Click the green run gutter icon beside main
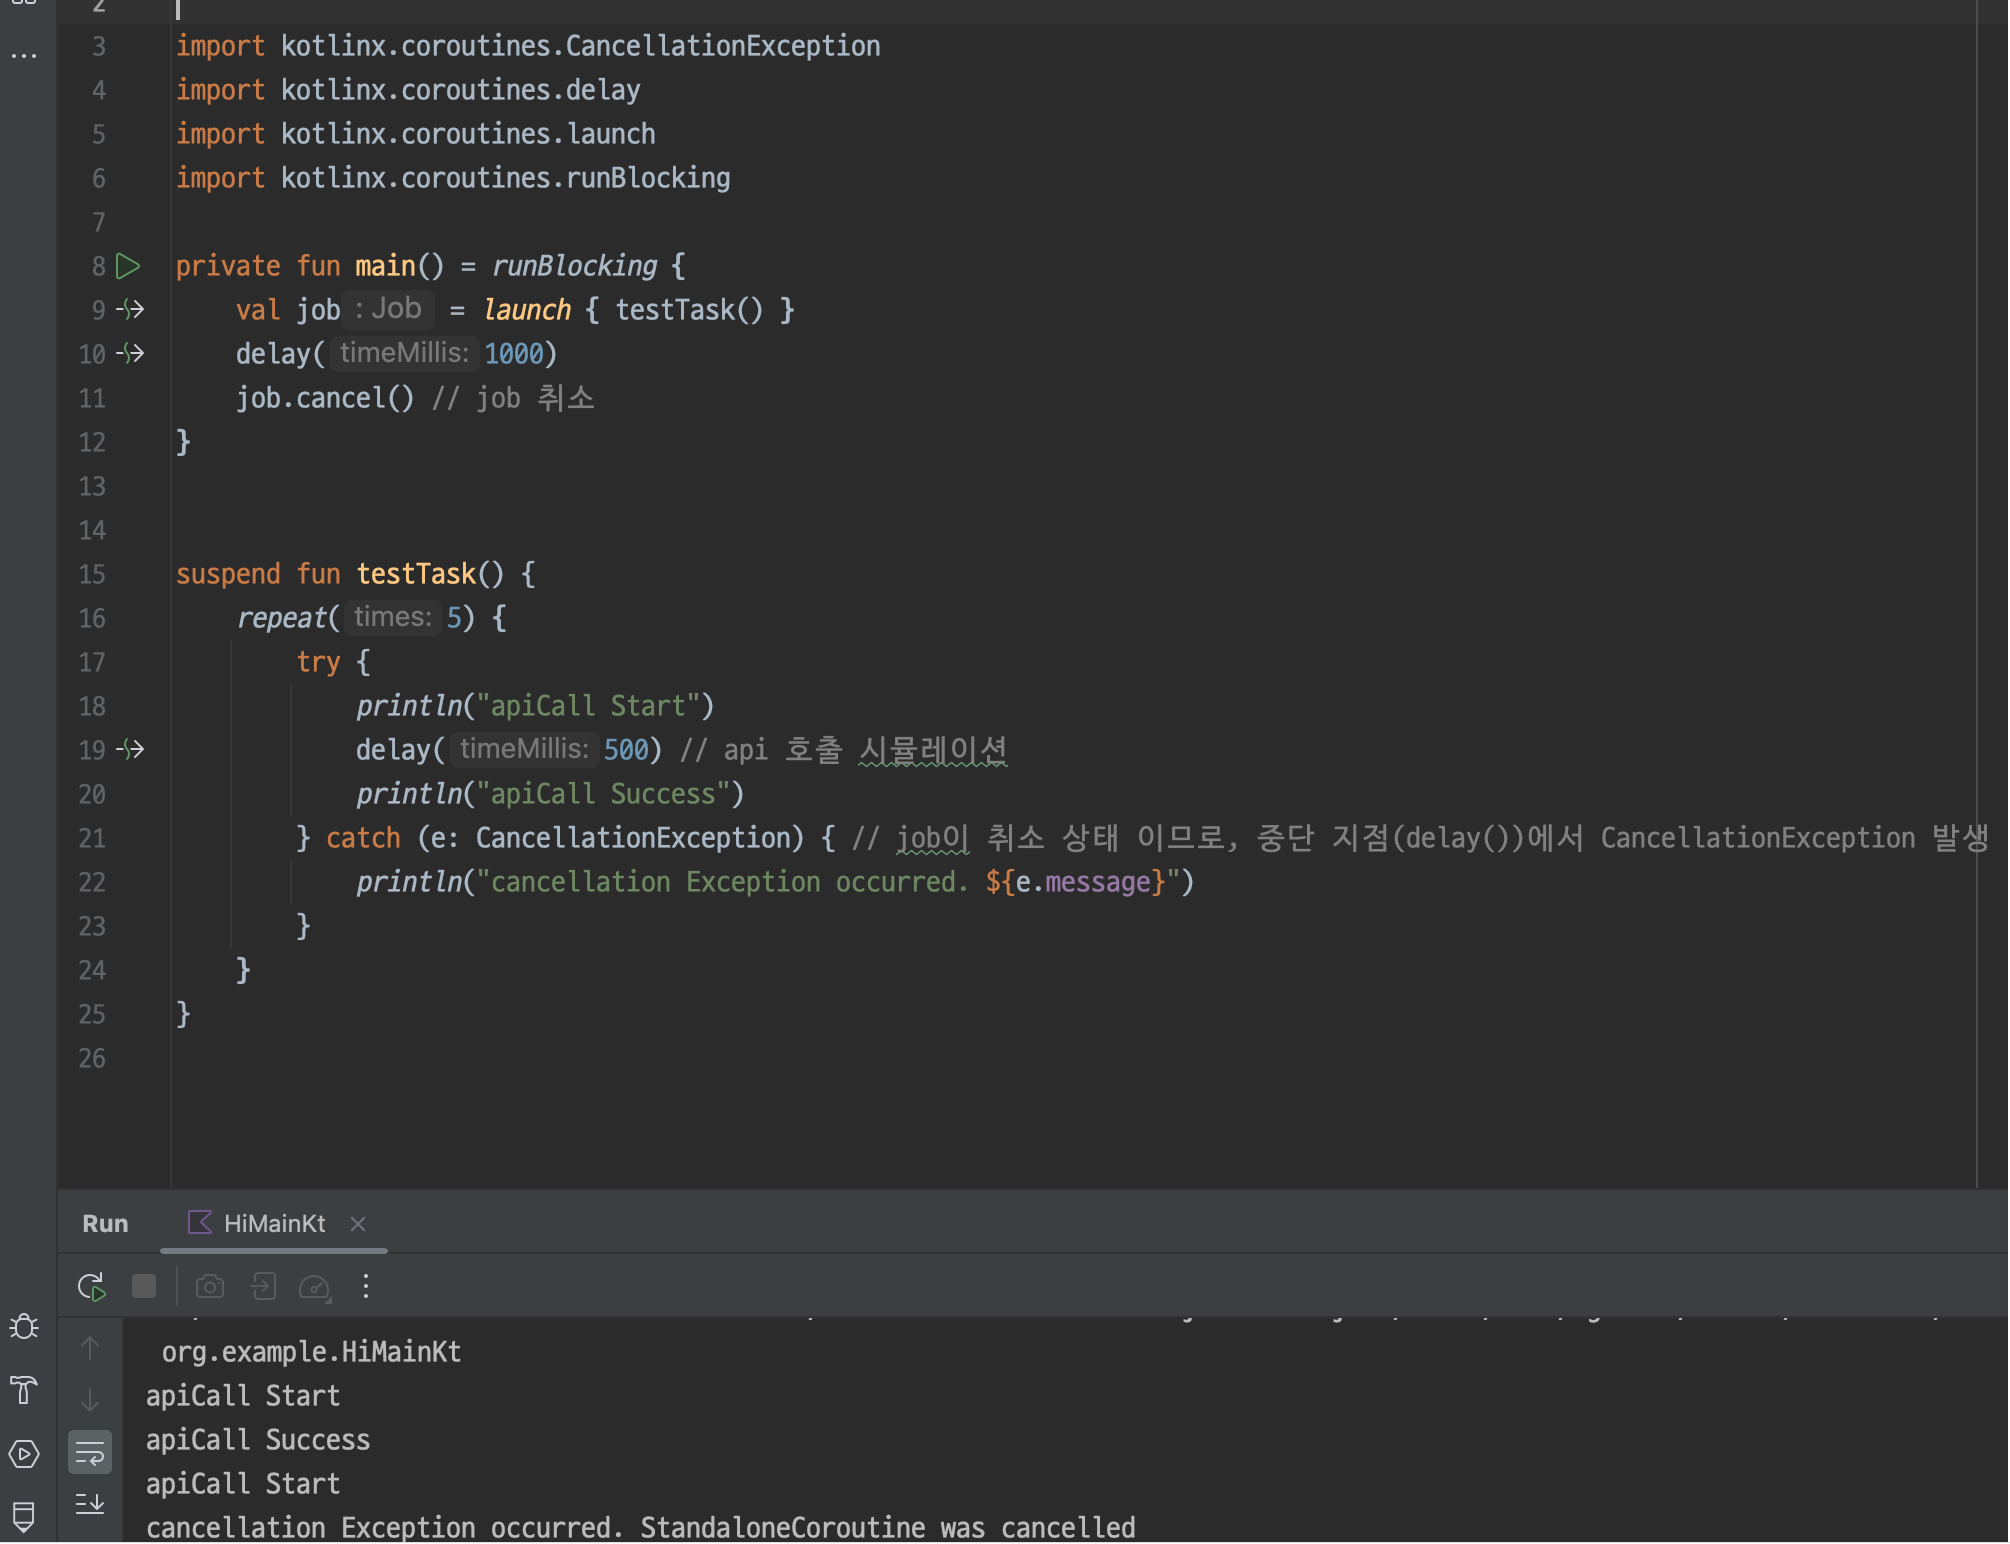The image size is (2010, 1544). point(128,266)
